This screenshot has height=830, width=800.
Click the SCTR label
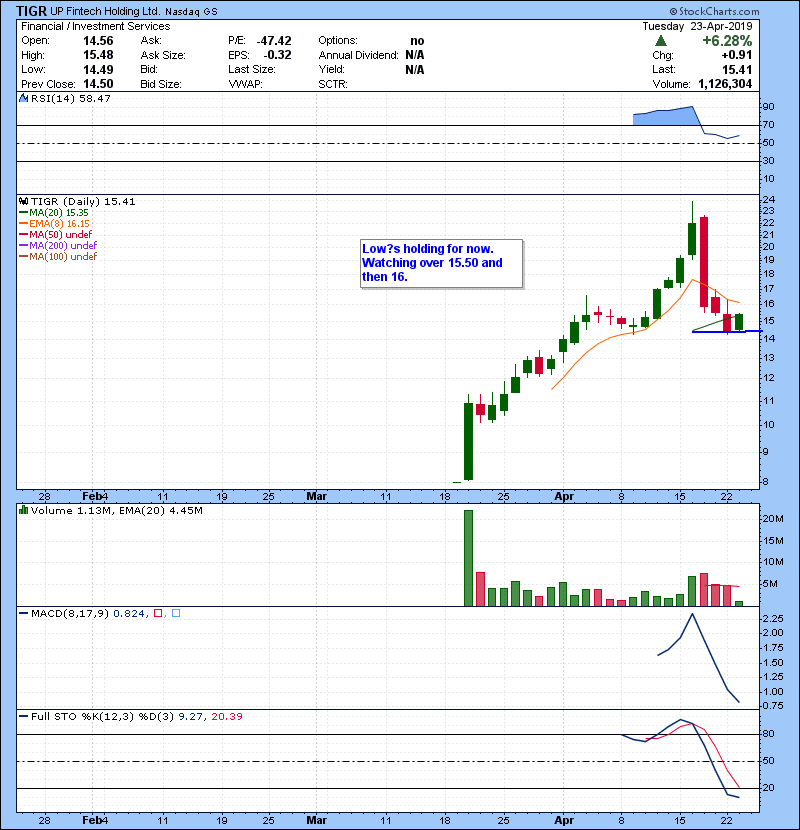pos(333,84)
